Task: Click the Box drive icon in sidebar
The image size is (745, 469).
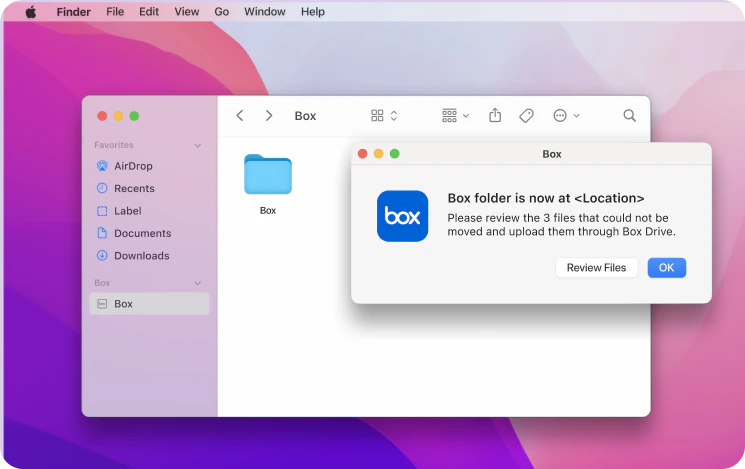Action: 102,304
